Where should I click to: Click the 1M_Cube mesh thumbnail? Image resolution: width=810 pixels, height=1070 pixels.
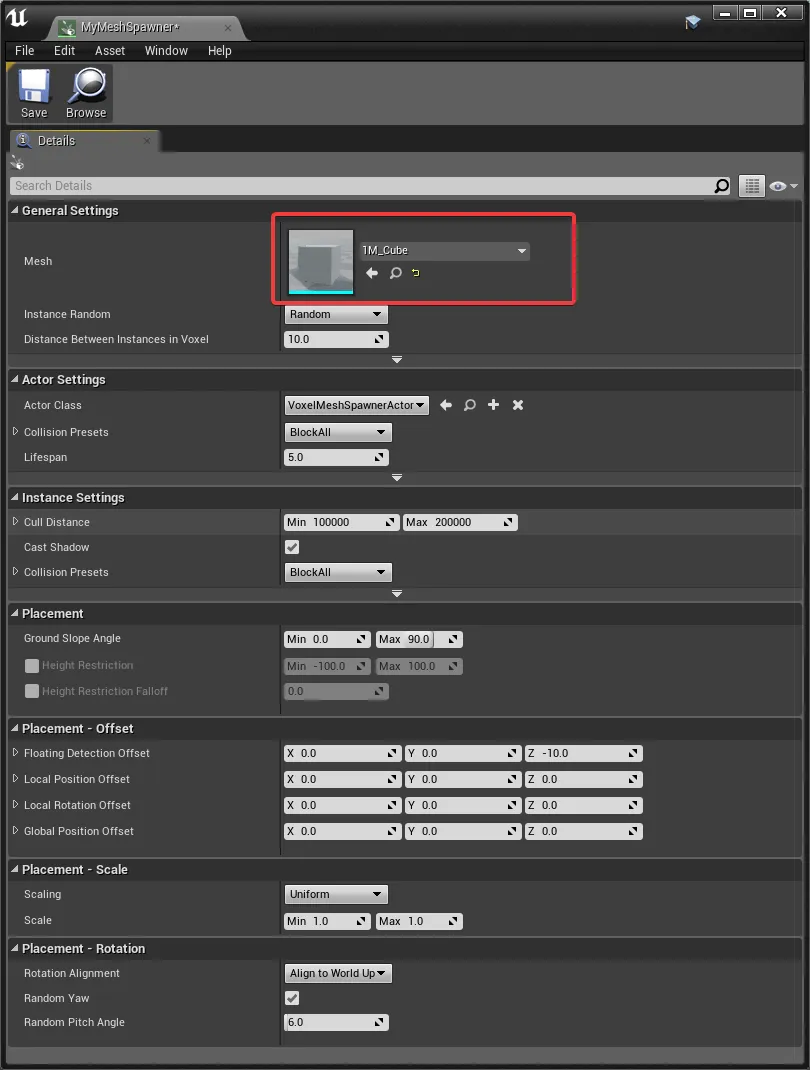[321, 262]
